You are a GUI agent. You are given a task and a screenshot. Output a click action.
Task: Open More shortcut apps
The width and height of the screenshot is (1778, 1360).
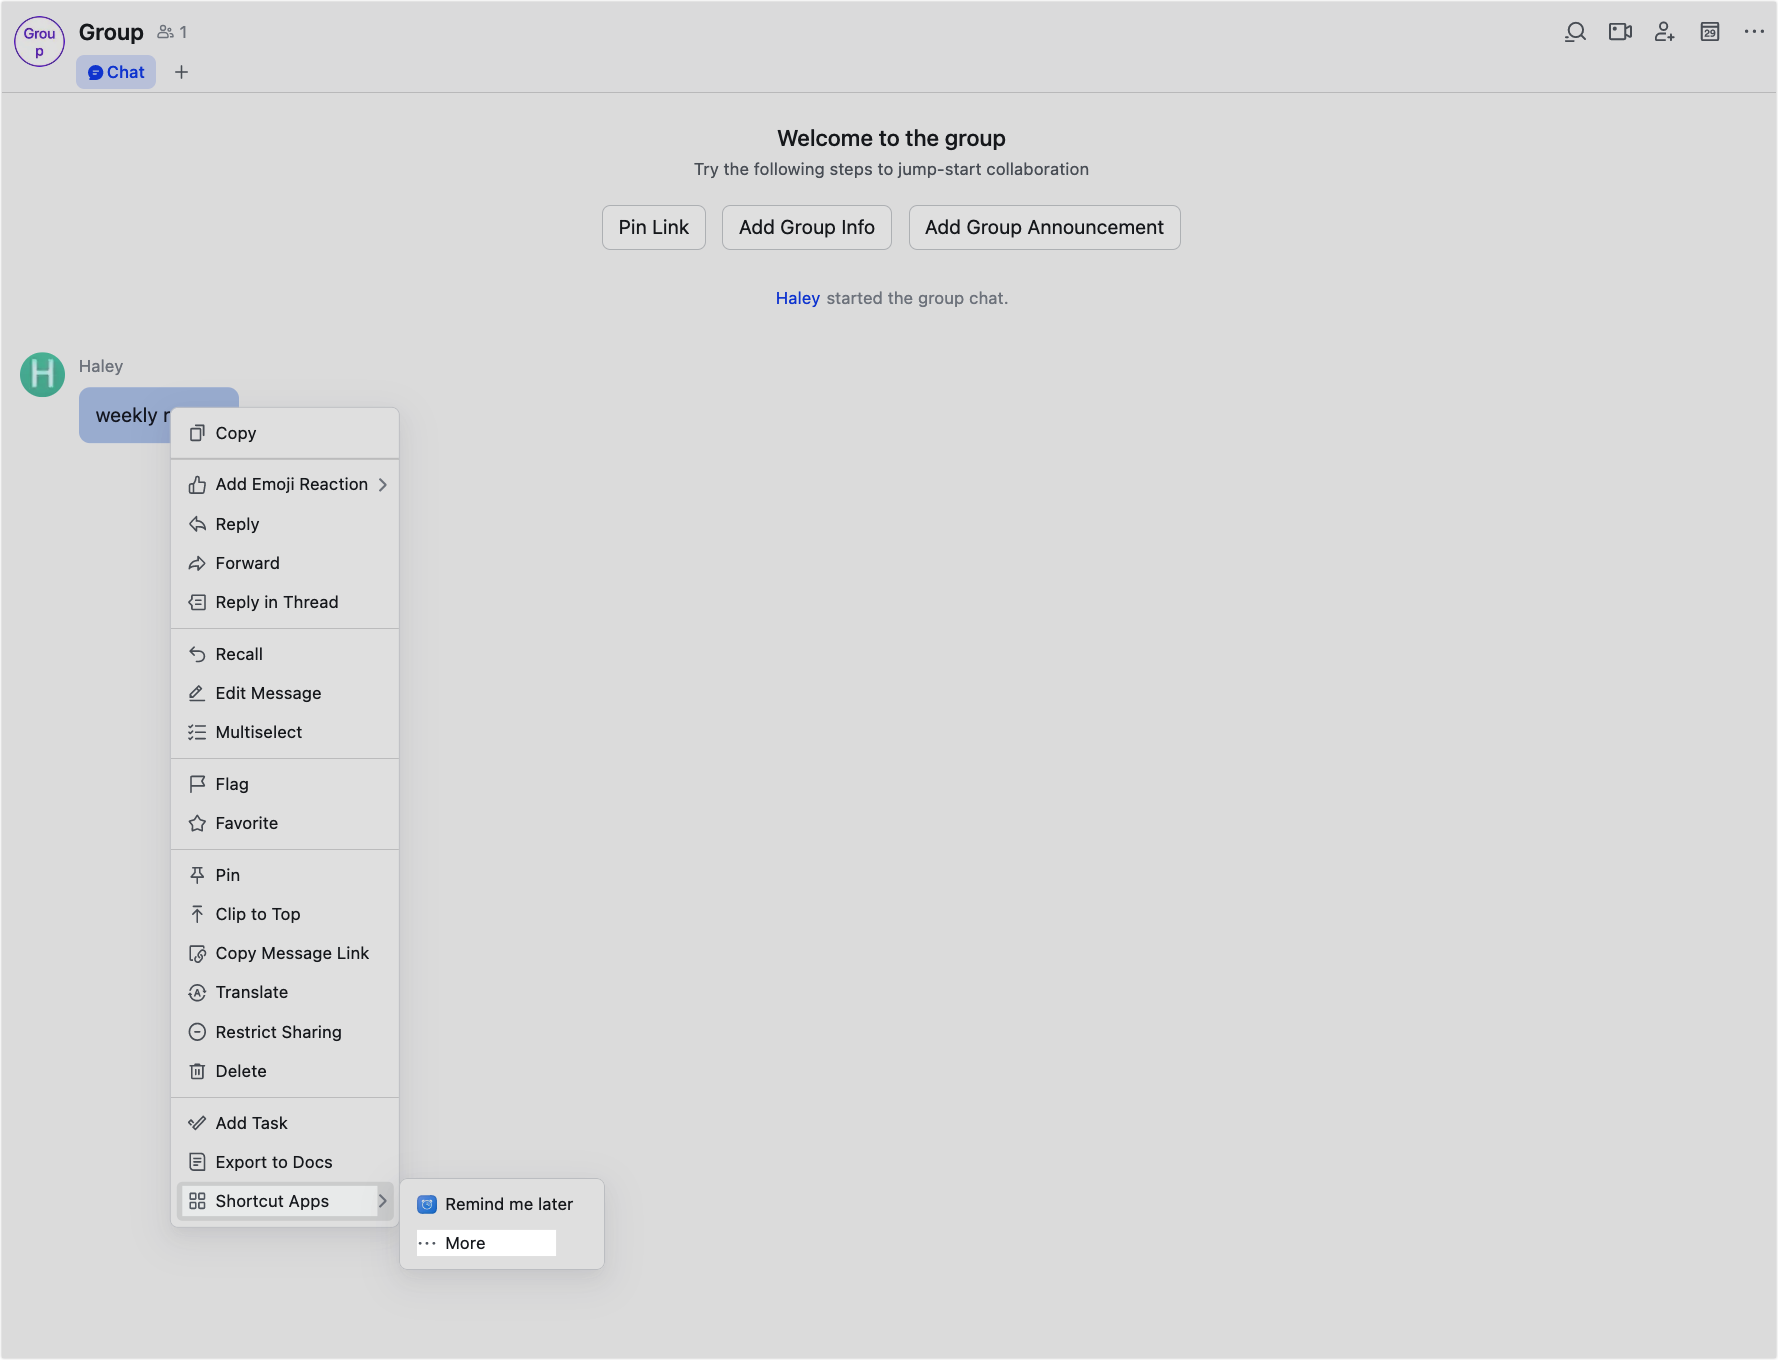pos(501,1243)
